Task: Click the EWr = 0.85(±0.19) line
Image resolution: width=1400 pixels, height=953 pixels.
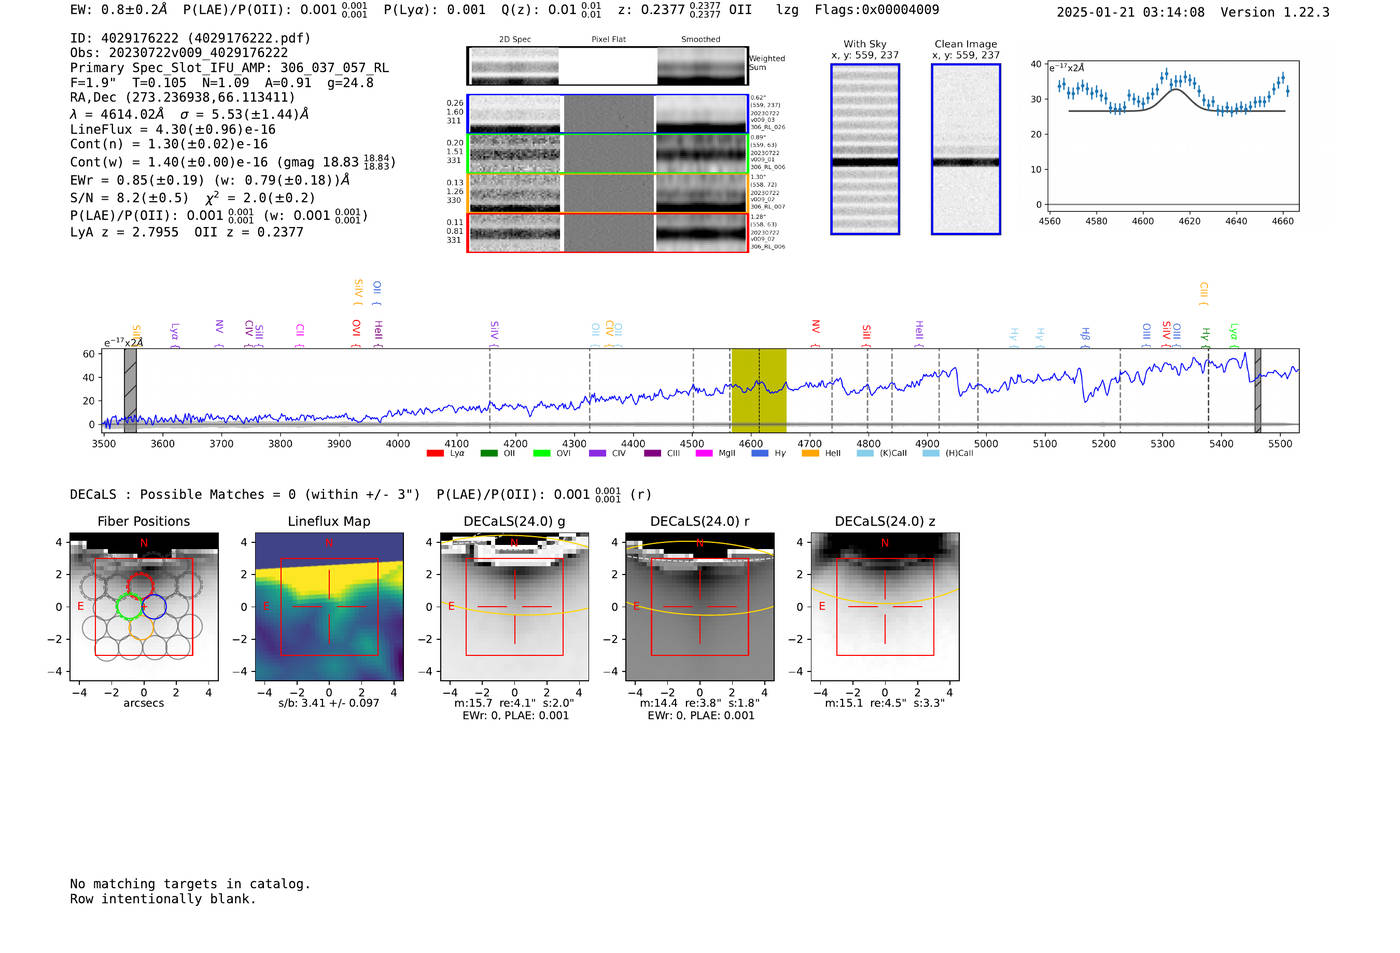Action: pyautogui.click(x=210, y=181)
